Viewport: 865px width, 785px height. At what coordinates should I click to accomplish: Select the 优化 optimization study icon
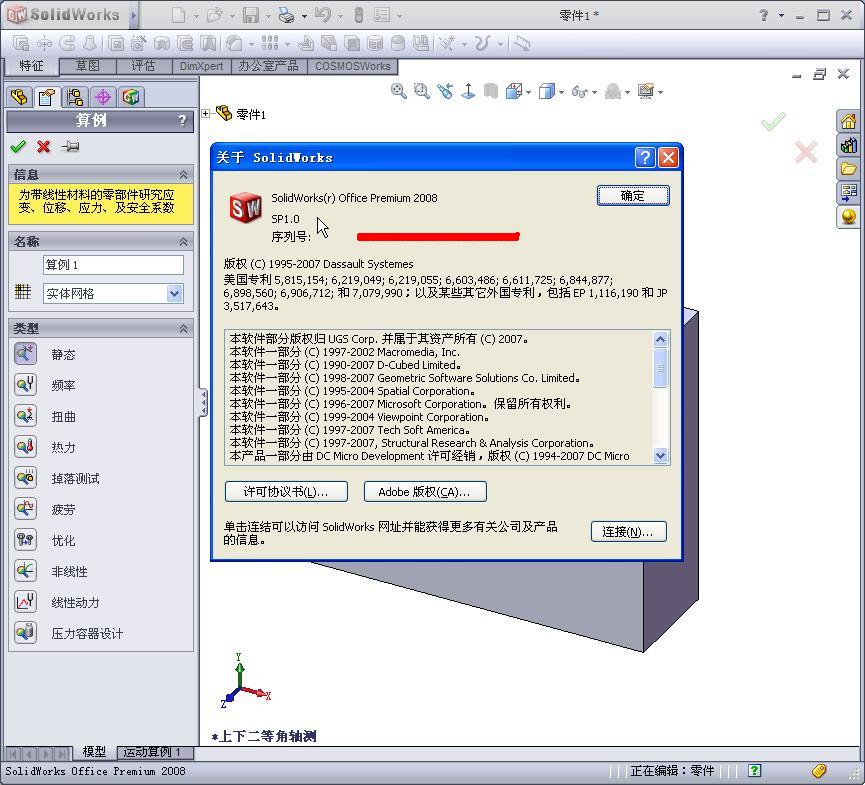[x=25, y=540]
